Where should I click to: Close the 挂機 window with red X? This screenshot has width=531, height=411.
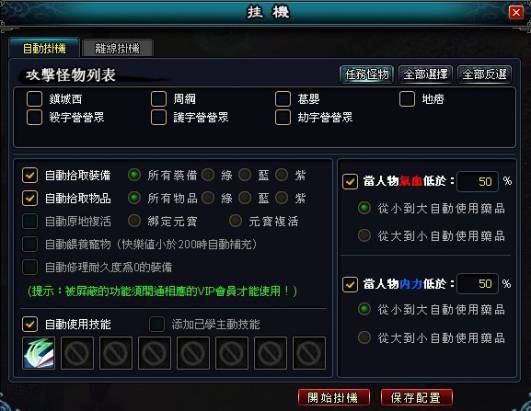[516, 13]
